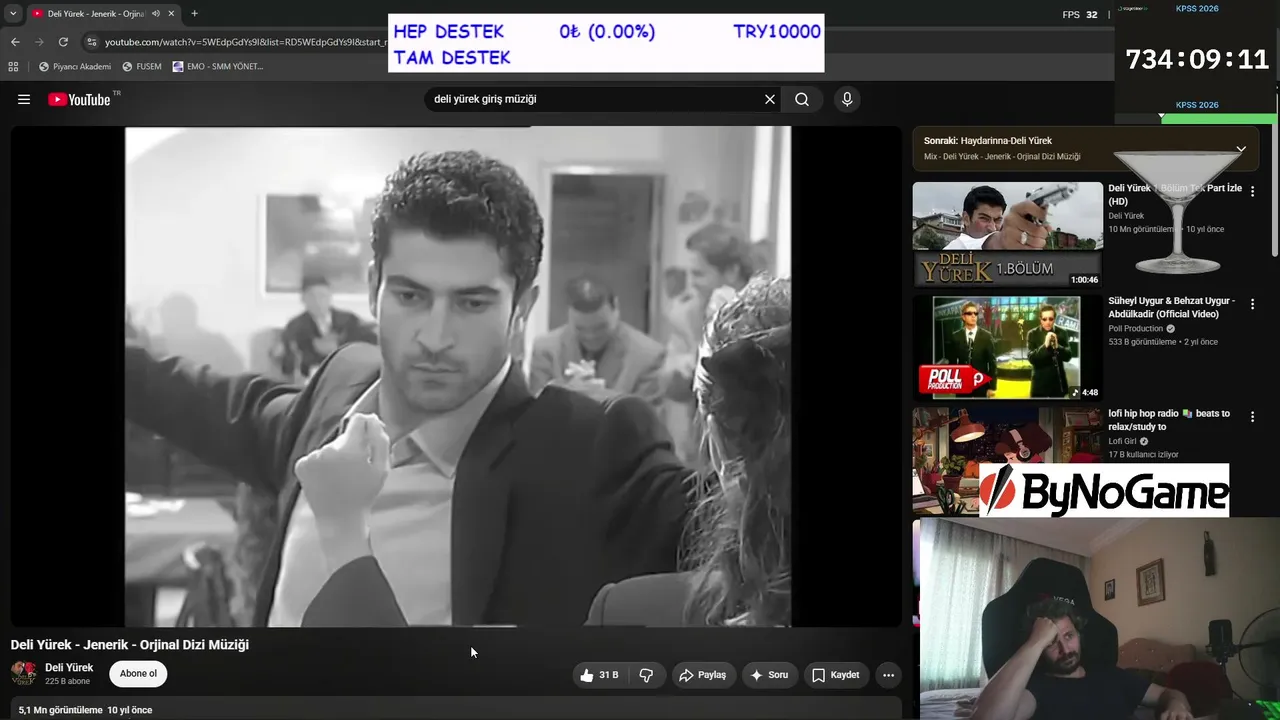Open the Süheyl Uygur Abdülkadir video thumbnail
1280x720 pixels.
tap(1007, 348)
